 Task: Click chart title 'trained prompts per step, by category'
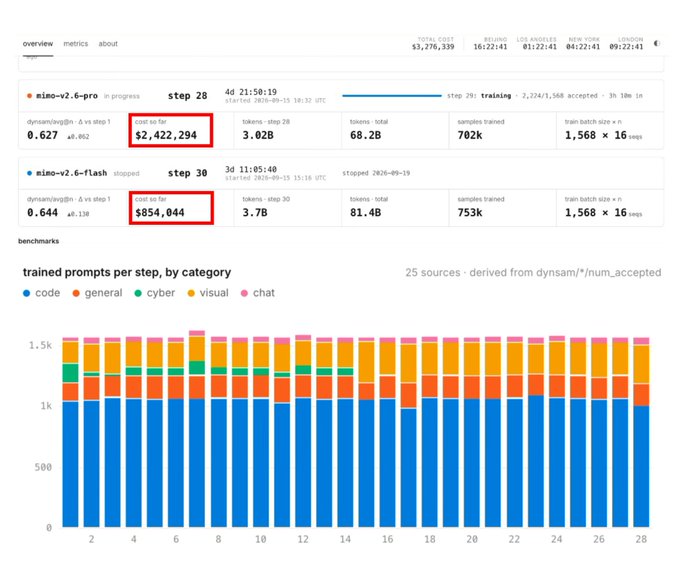(127, 272)
